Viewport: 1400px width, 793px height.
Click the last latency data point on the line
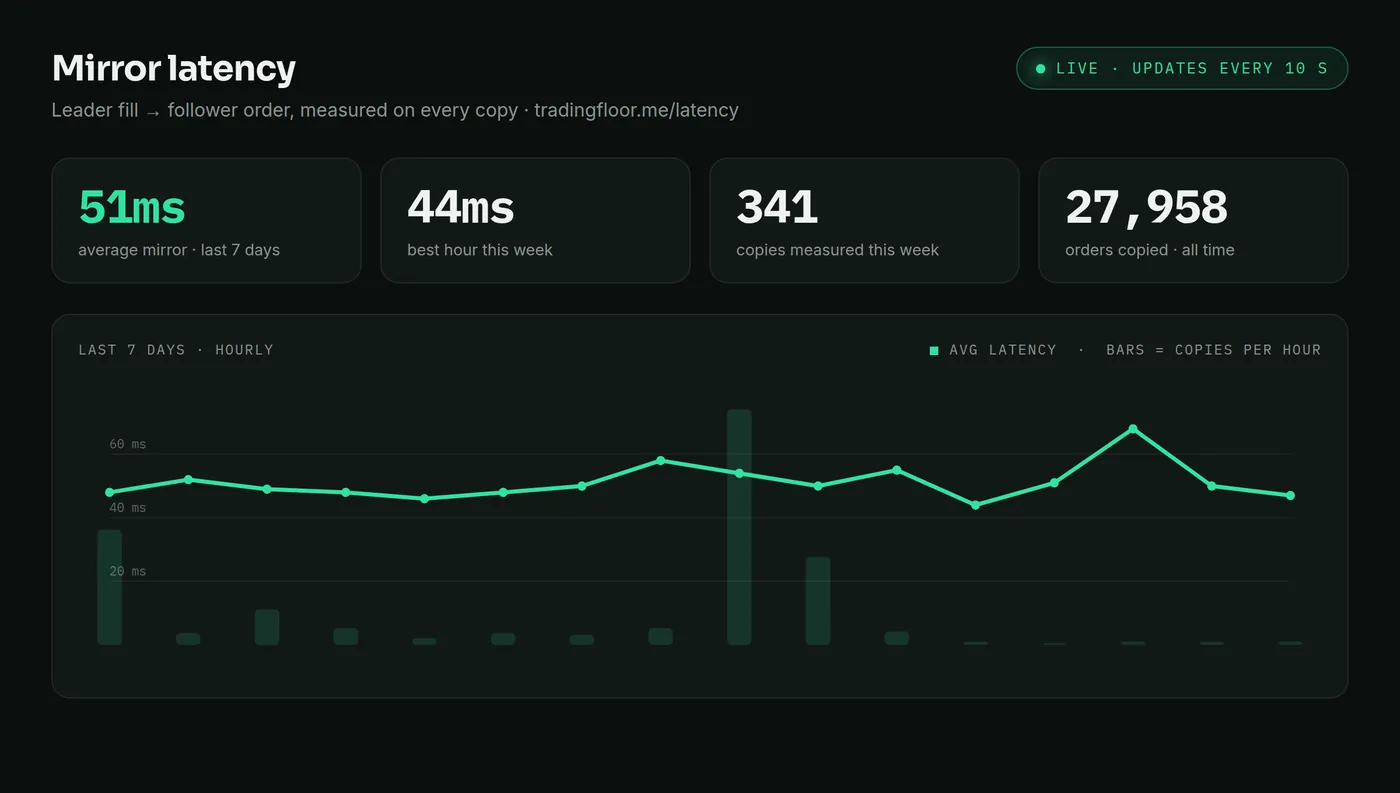(x=1290, y=495)
